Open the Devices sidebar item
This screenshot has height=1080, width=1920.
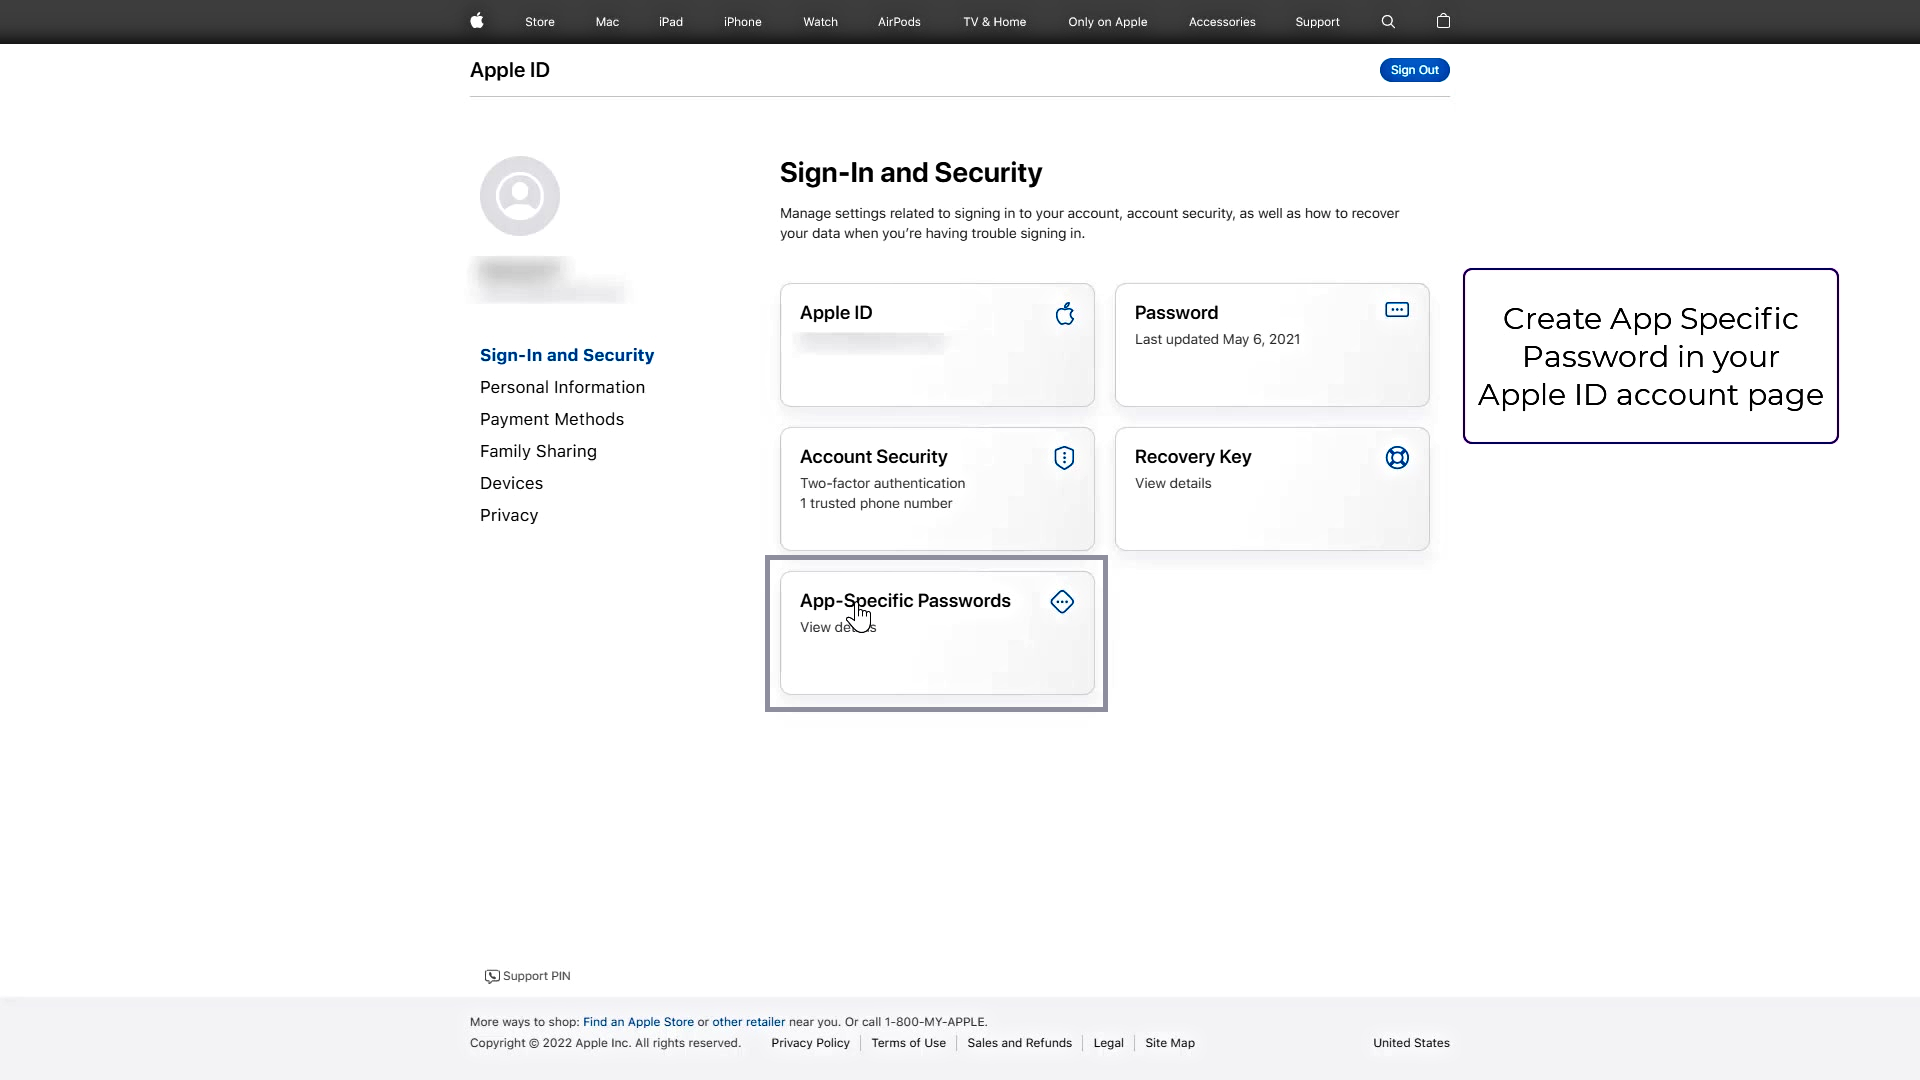point(511,483)
